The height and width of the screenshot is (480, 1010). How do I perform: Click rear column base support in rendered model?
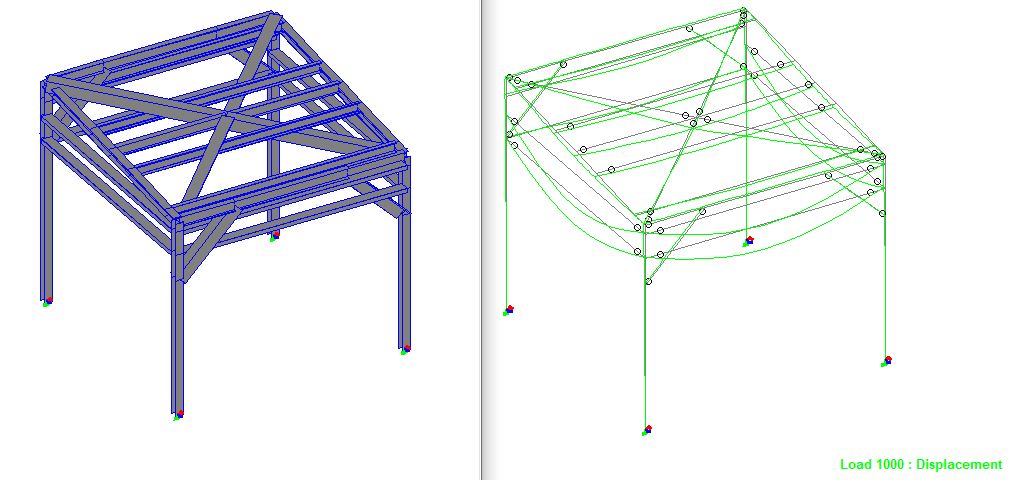(x=274, y=236)
